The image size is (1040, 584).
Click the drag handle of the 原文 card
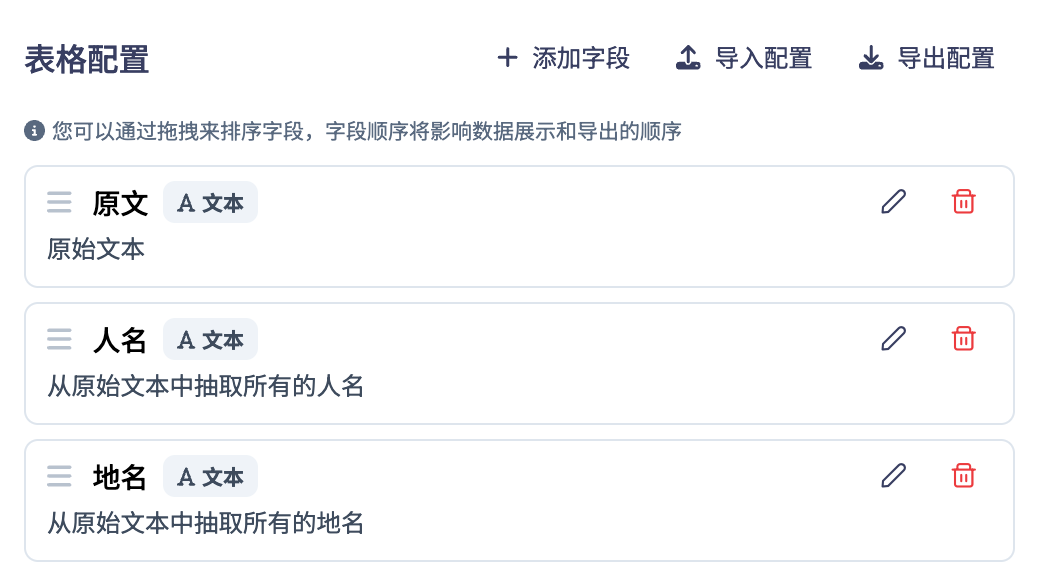(59, 202)
